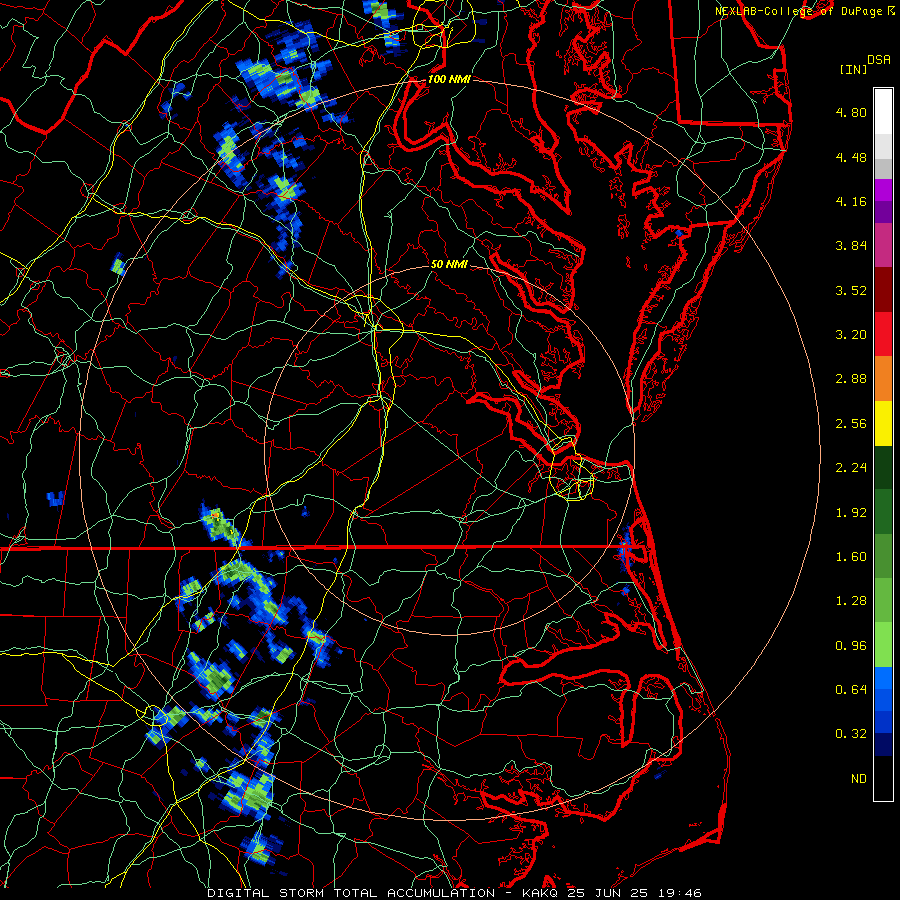Select the 0.96 legend value

click(851, 646)
